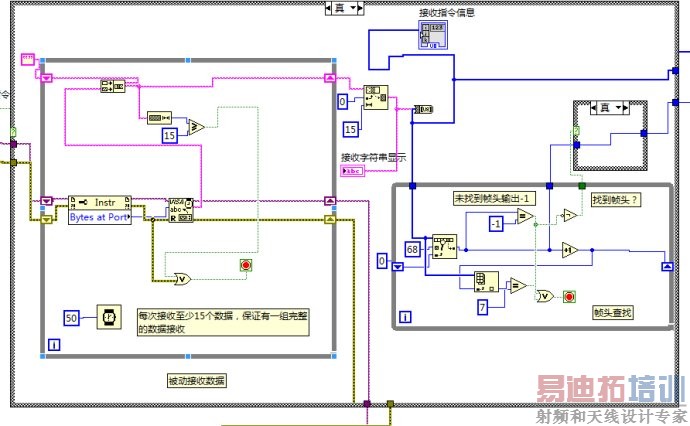Select the OR gate in the frame header loop

click(x=545, y=296)
